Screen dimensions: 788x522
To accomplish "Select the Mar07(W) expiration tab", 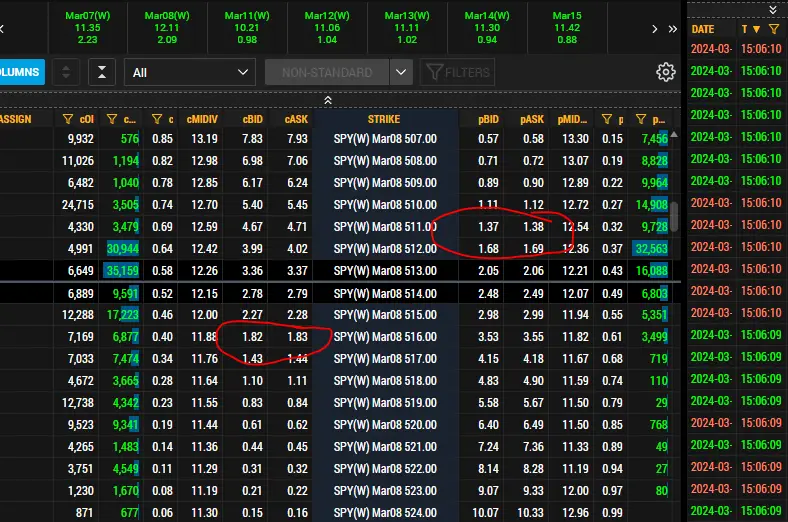I will (87, 28).
